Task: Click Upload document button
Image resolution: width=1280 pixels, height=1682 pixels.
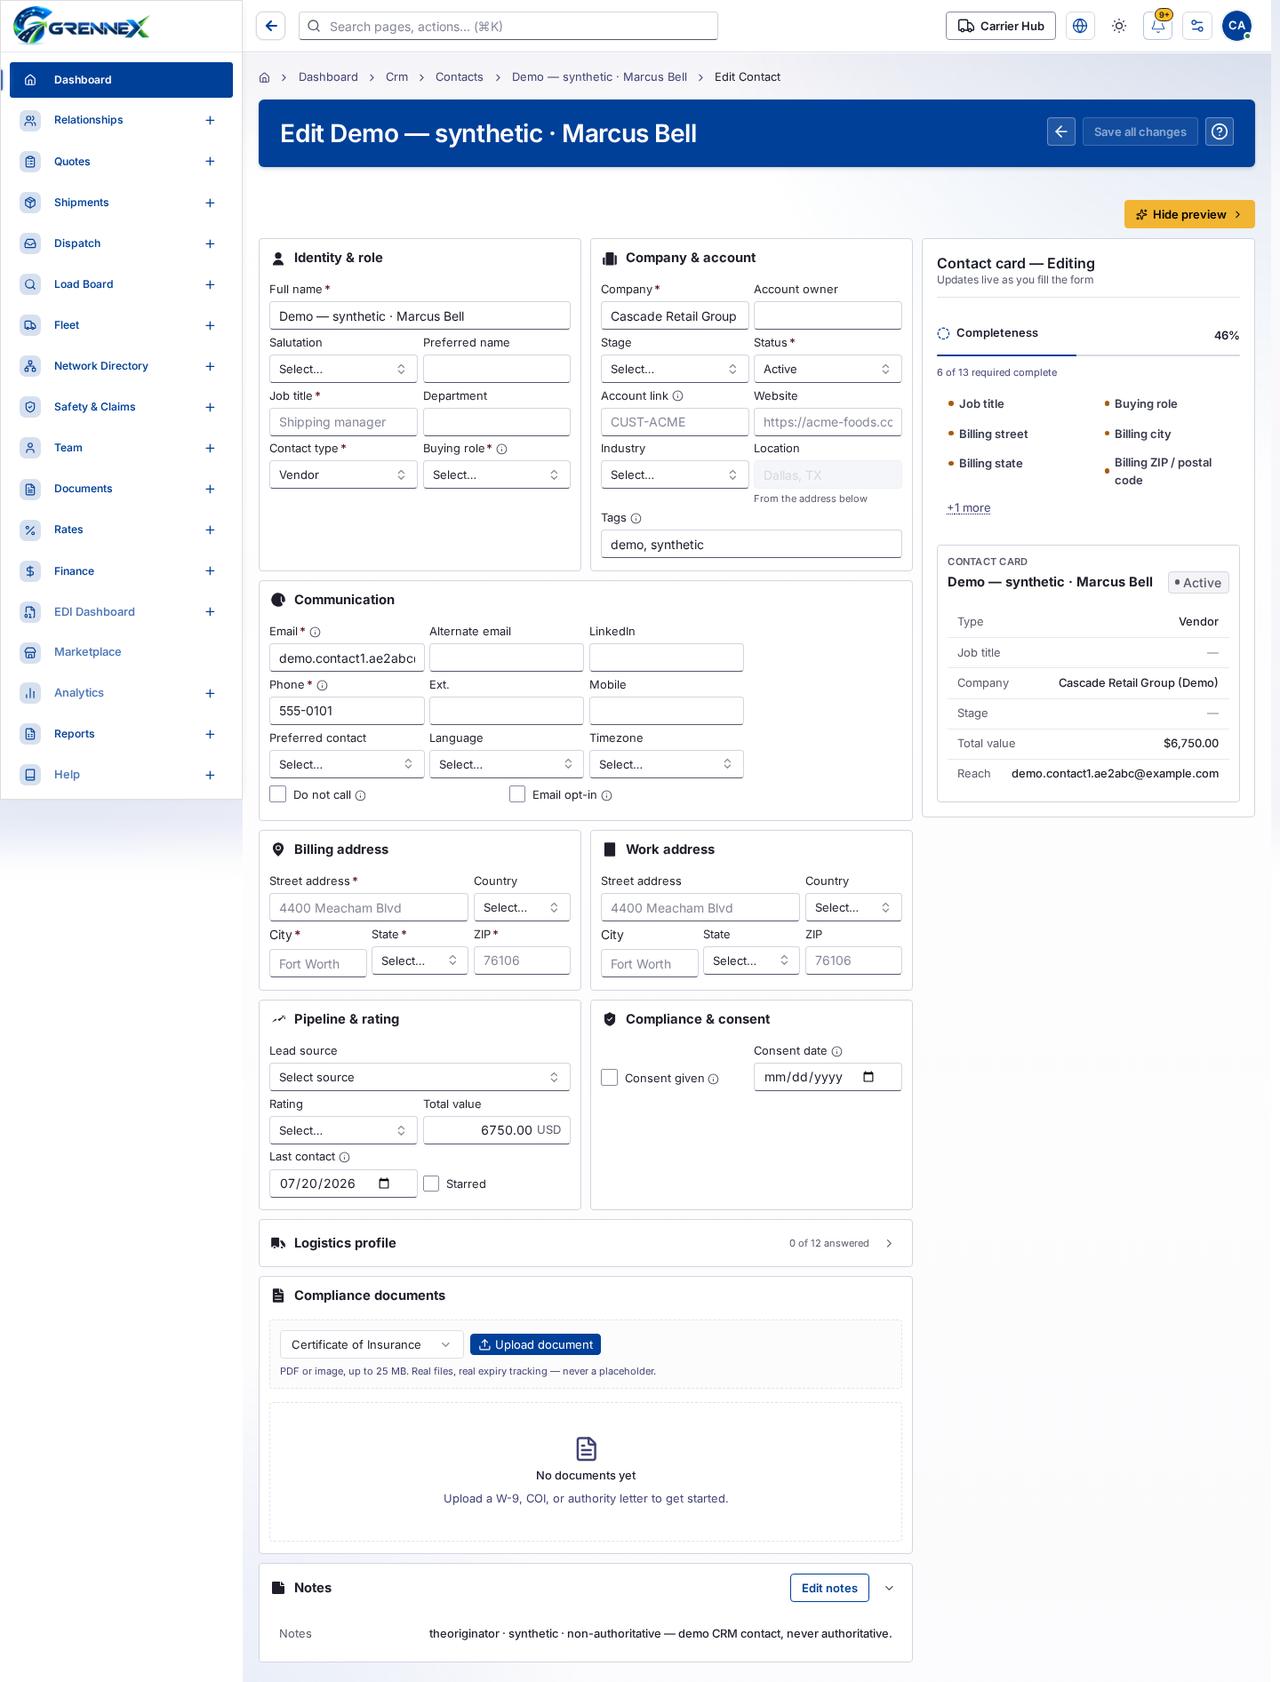Action: (535, 1345)
